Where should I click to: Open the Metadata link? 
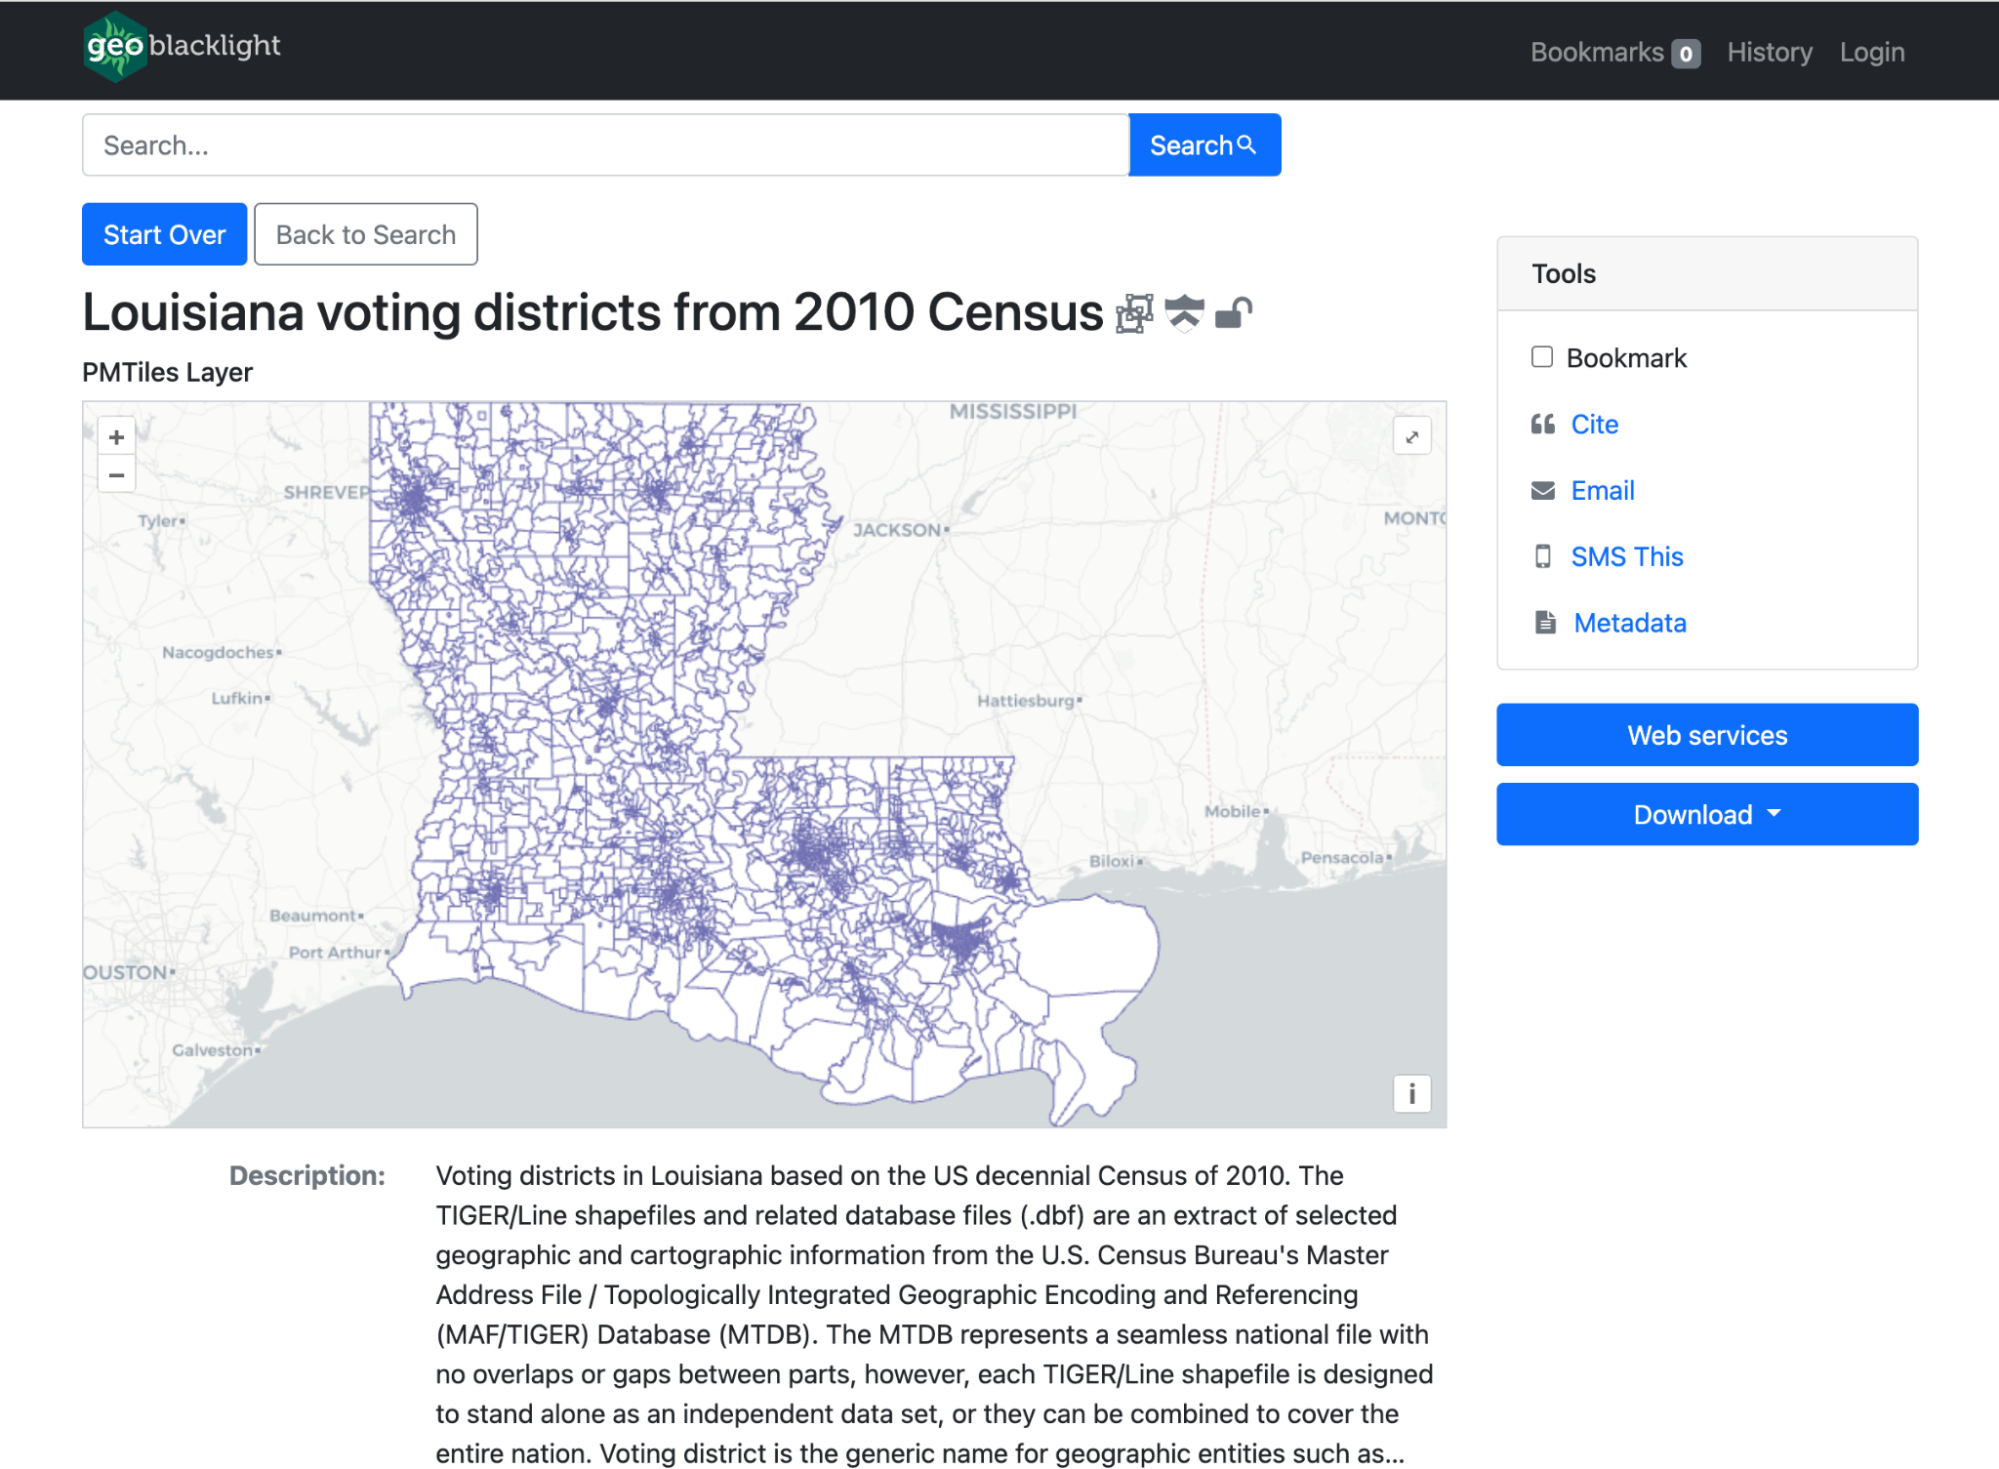pyautogui.click(x=1629, y=623)
